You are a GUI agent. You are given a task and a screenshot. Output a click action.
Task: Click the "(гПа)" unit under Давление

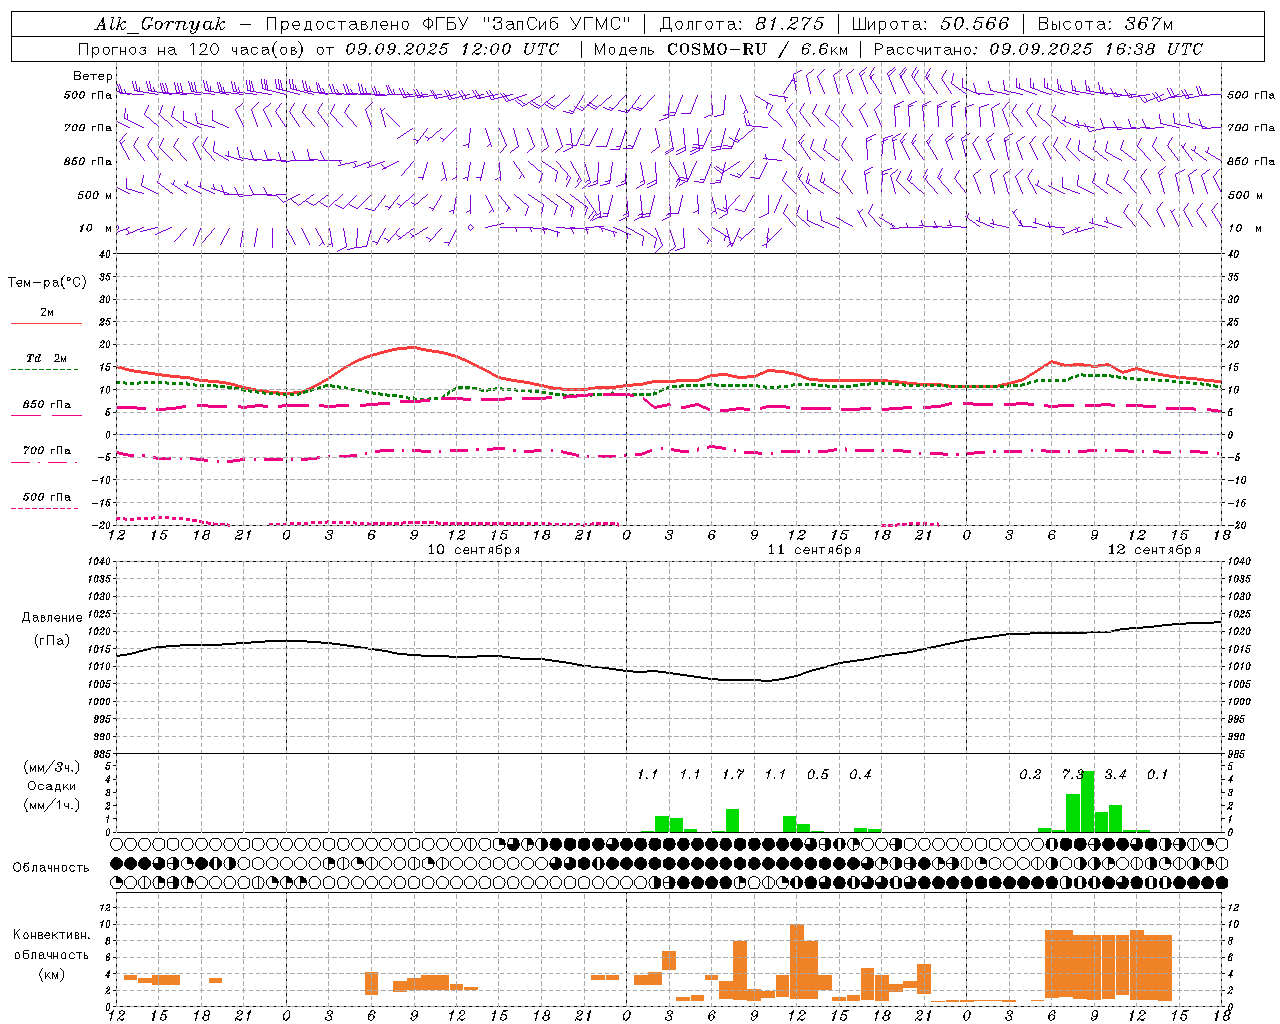[52, 641]
